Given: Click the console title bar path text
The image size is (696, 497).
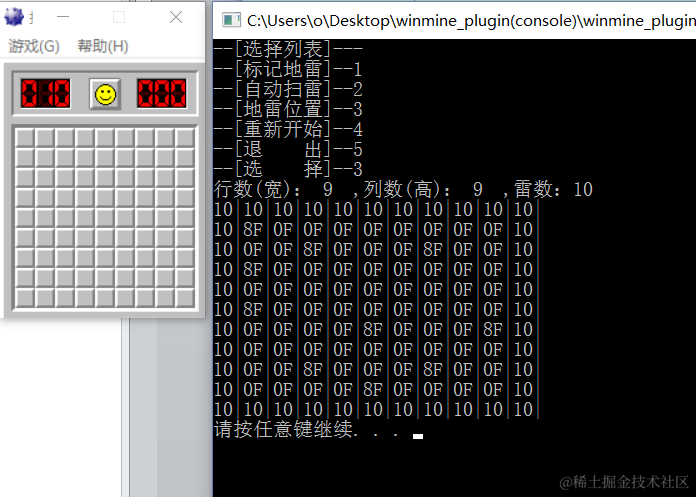Looking at the screenshot, I should point(471,20).
